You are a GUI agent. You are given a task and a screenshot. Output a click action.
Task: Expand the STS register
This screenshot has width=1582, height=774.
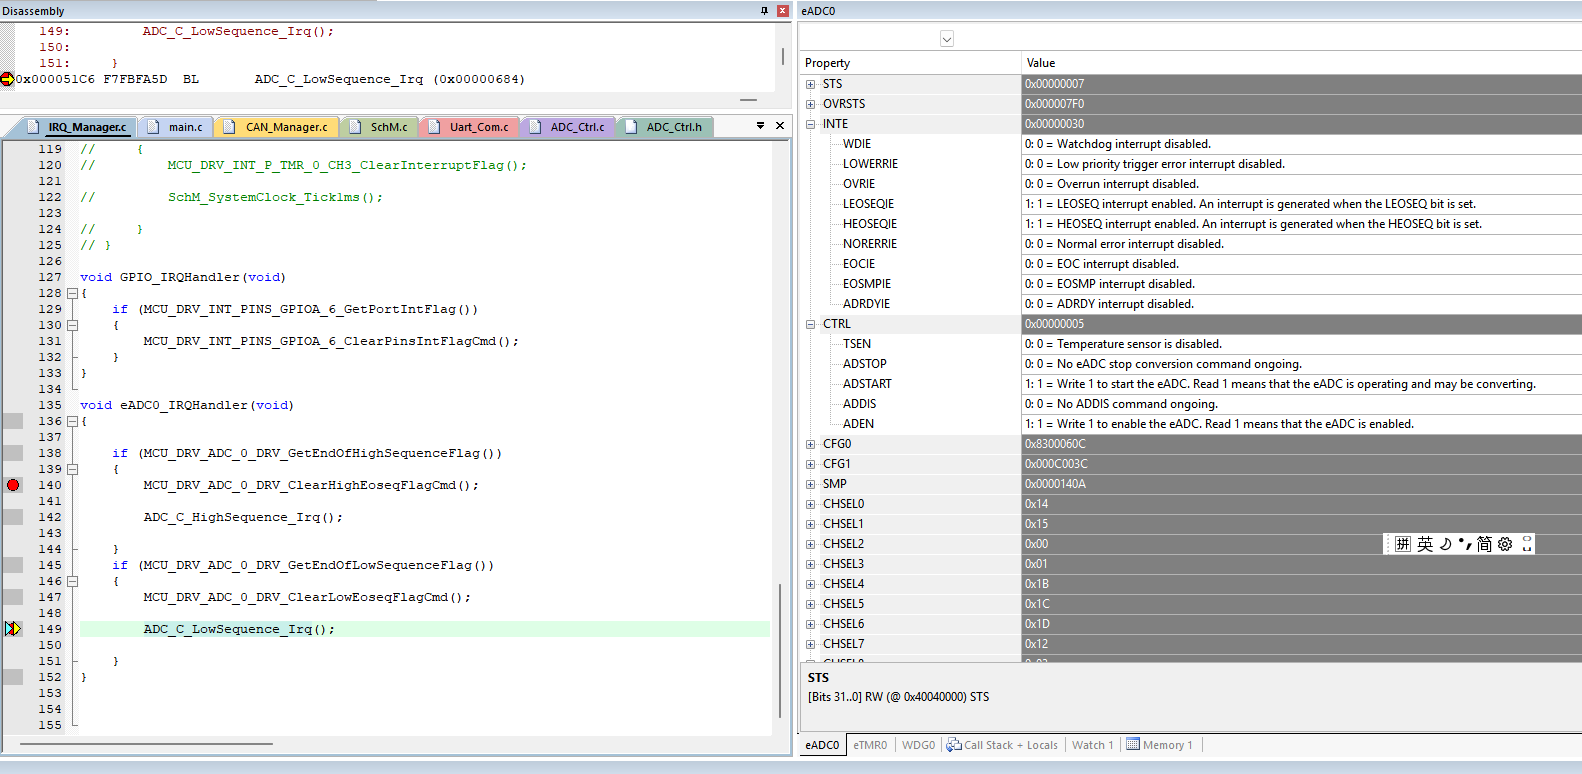point(811,84)
